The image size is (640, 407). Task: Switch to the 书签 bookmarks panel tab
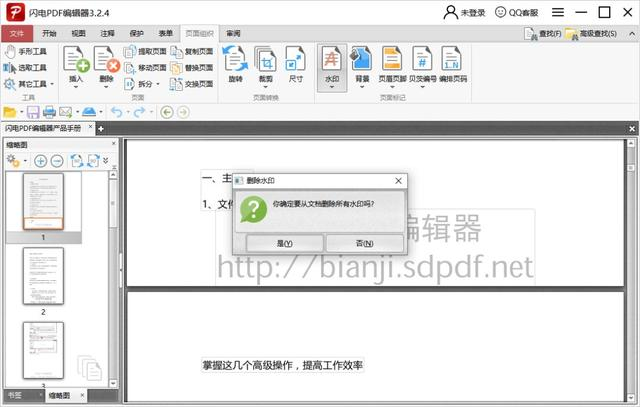click(16, 395)
